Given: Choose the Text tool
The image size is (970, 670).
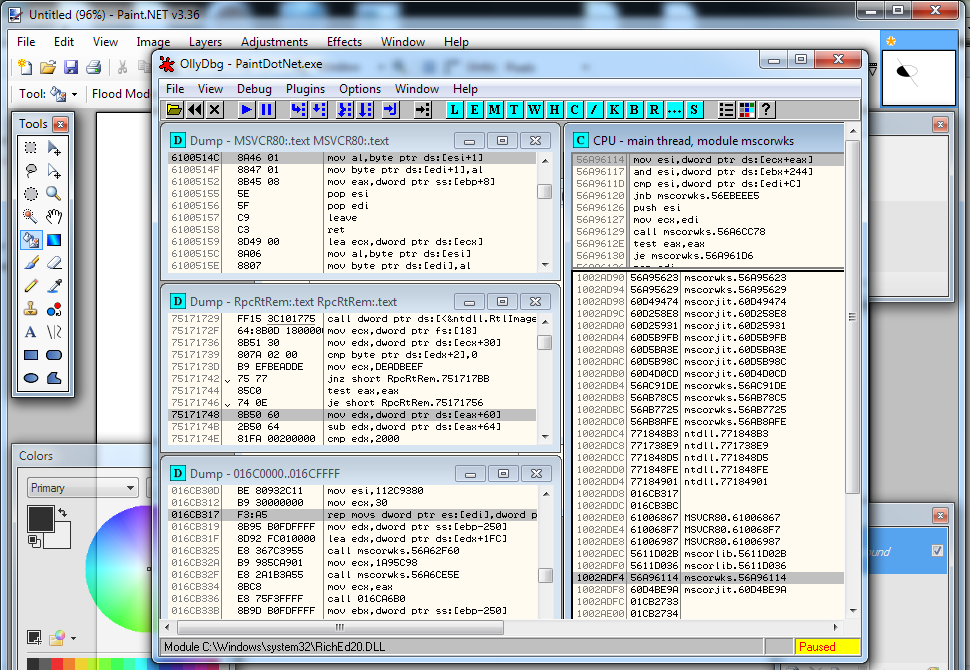Looking at the screenshot, I should point(31,332).
